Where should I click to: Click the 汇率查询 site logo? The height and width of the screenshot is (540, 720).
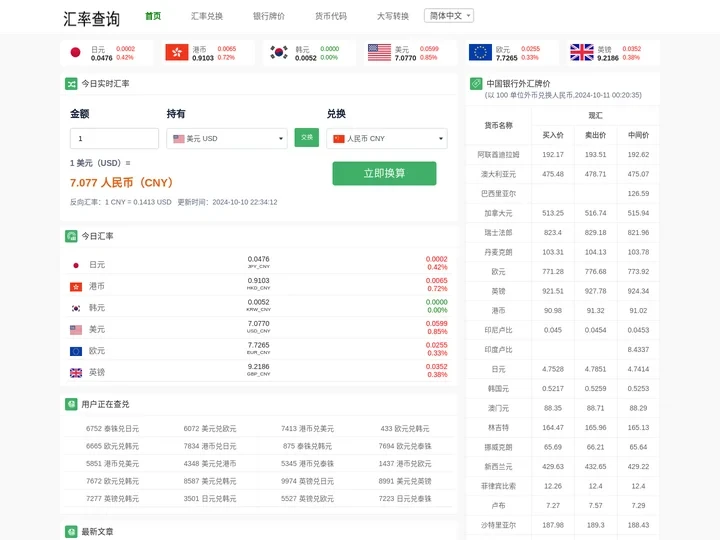click(x=91, y=18)
